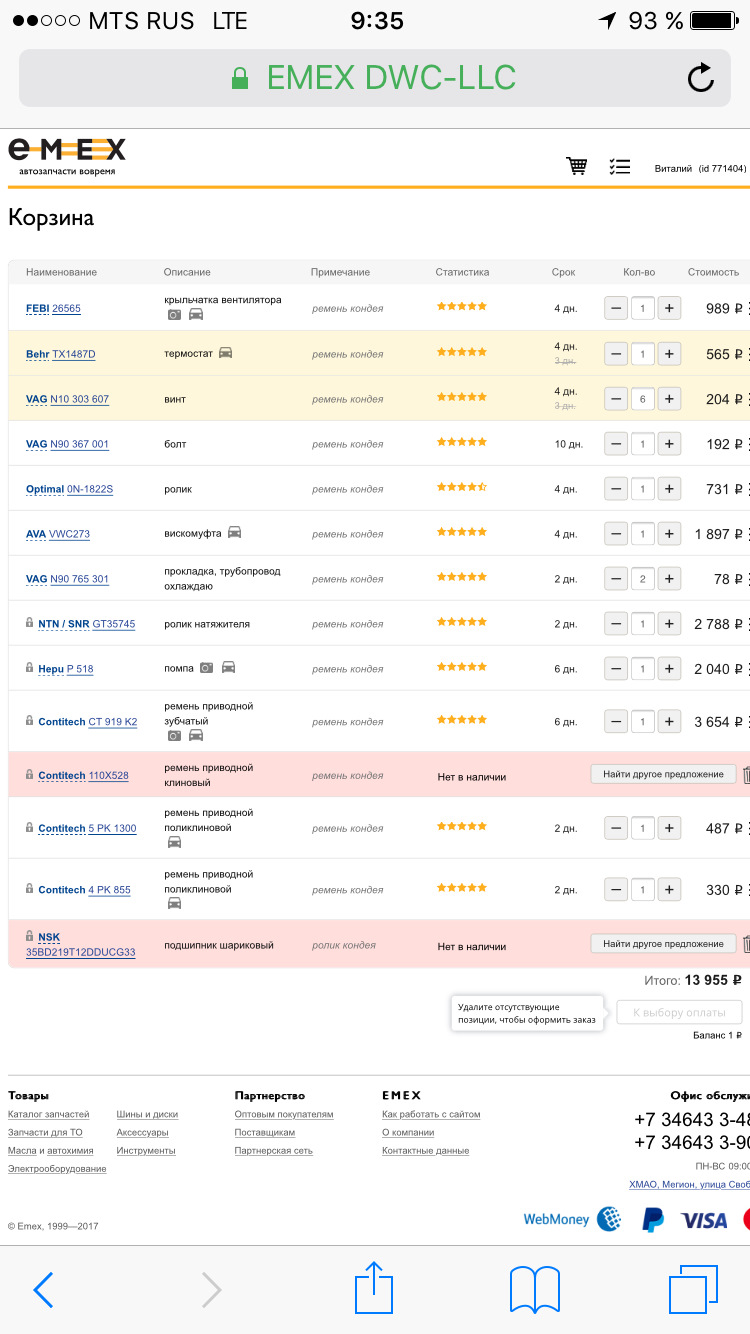750x1334 pixels.
Task: Tap Safari share icon
Action: pos(374,1288)
